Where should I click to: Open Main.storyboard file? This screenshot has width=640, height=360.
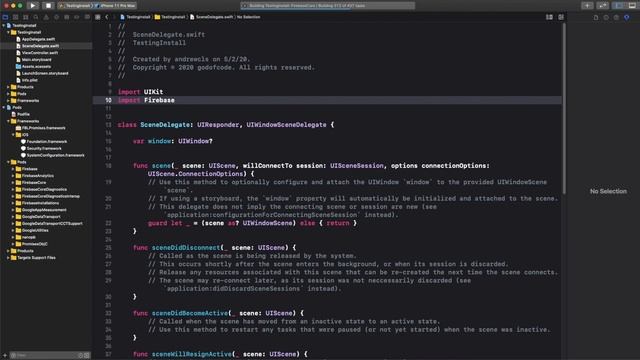tap(36, 60)
